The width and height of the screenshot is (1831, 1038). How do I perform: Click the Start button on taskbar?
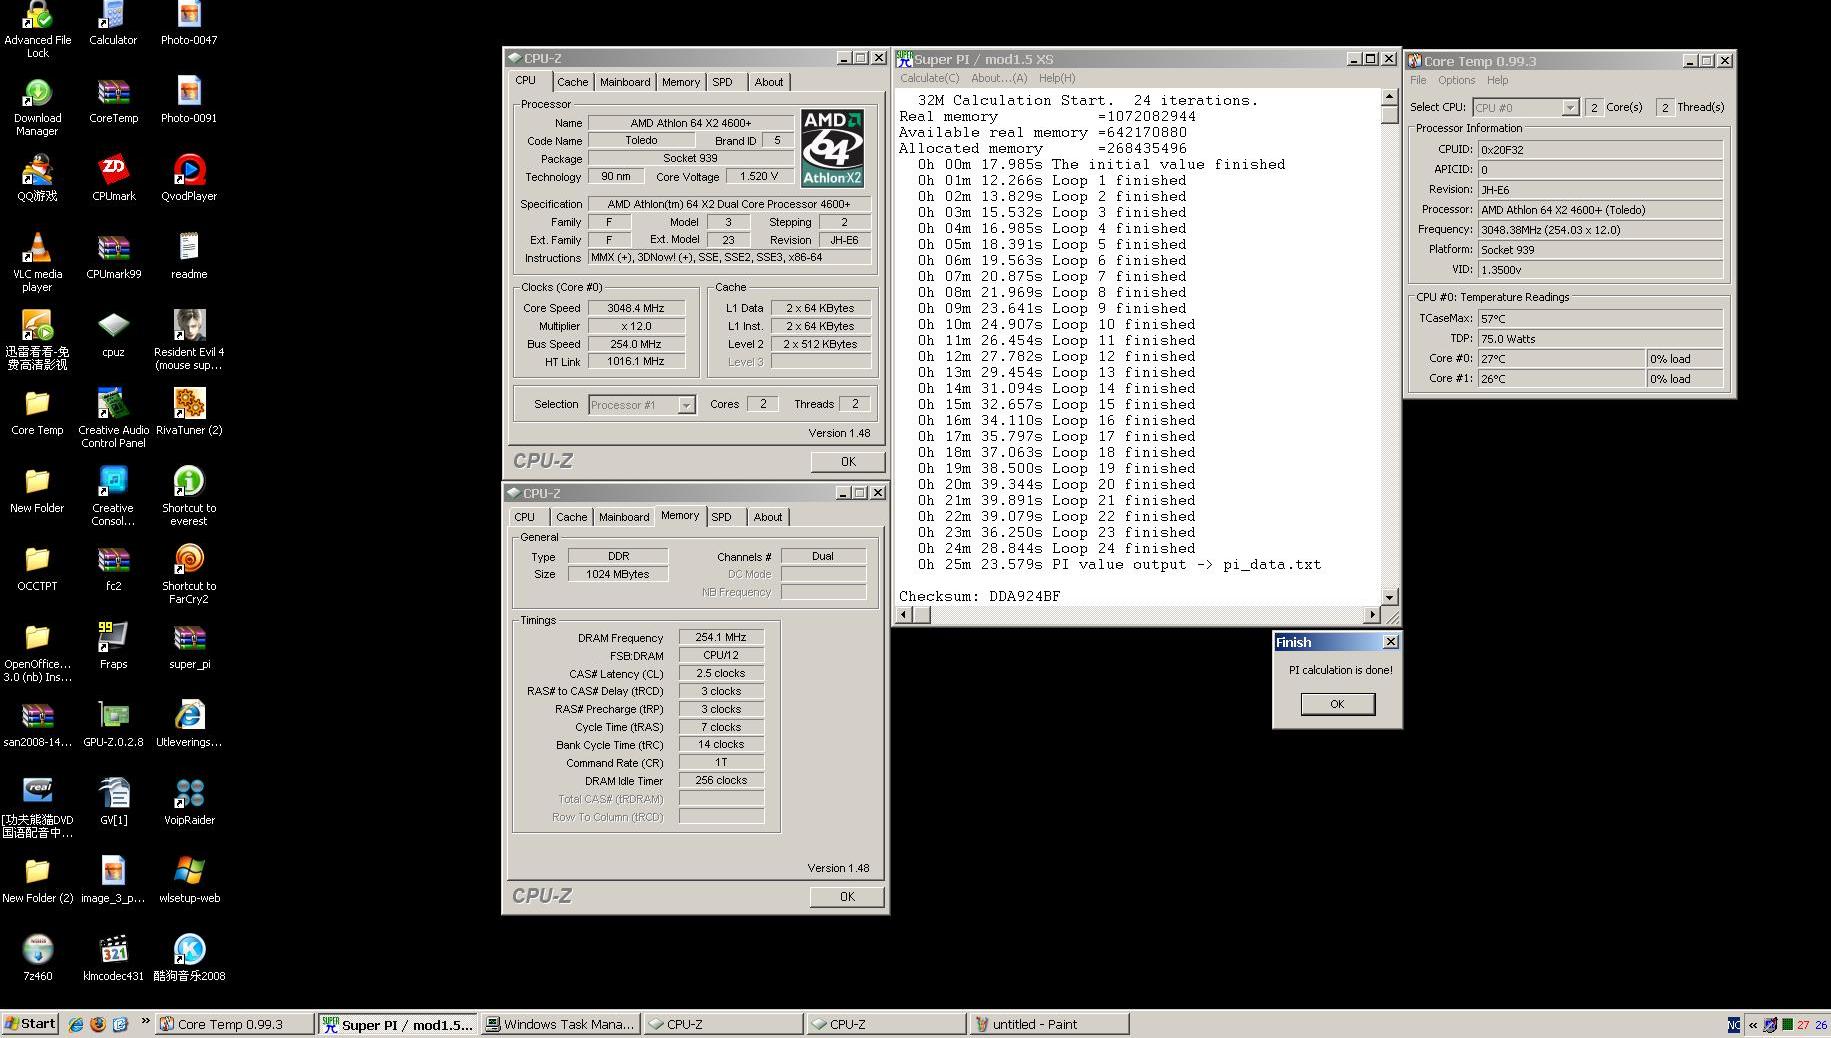click(29, 1023)
